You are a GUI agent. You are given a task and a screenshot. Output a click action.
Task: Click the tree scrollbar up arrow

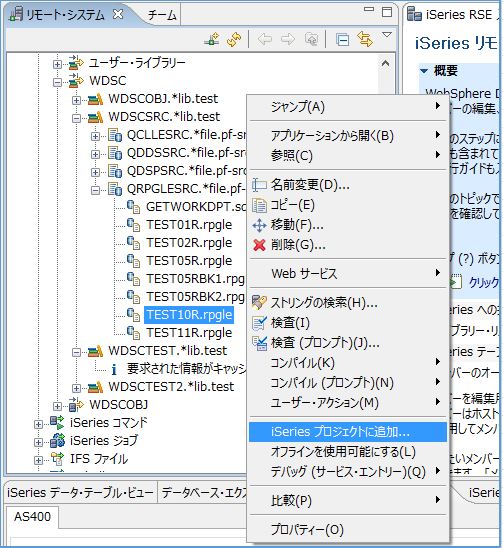coord(386,64)
